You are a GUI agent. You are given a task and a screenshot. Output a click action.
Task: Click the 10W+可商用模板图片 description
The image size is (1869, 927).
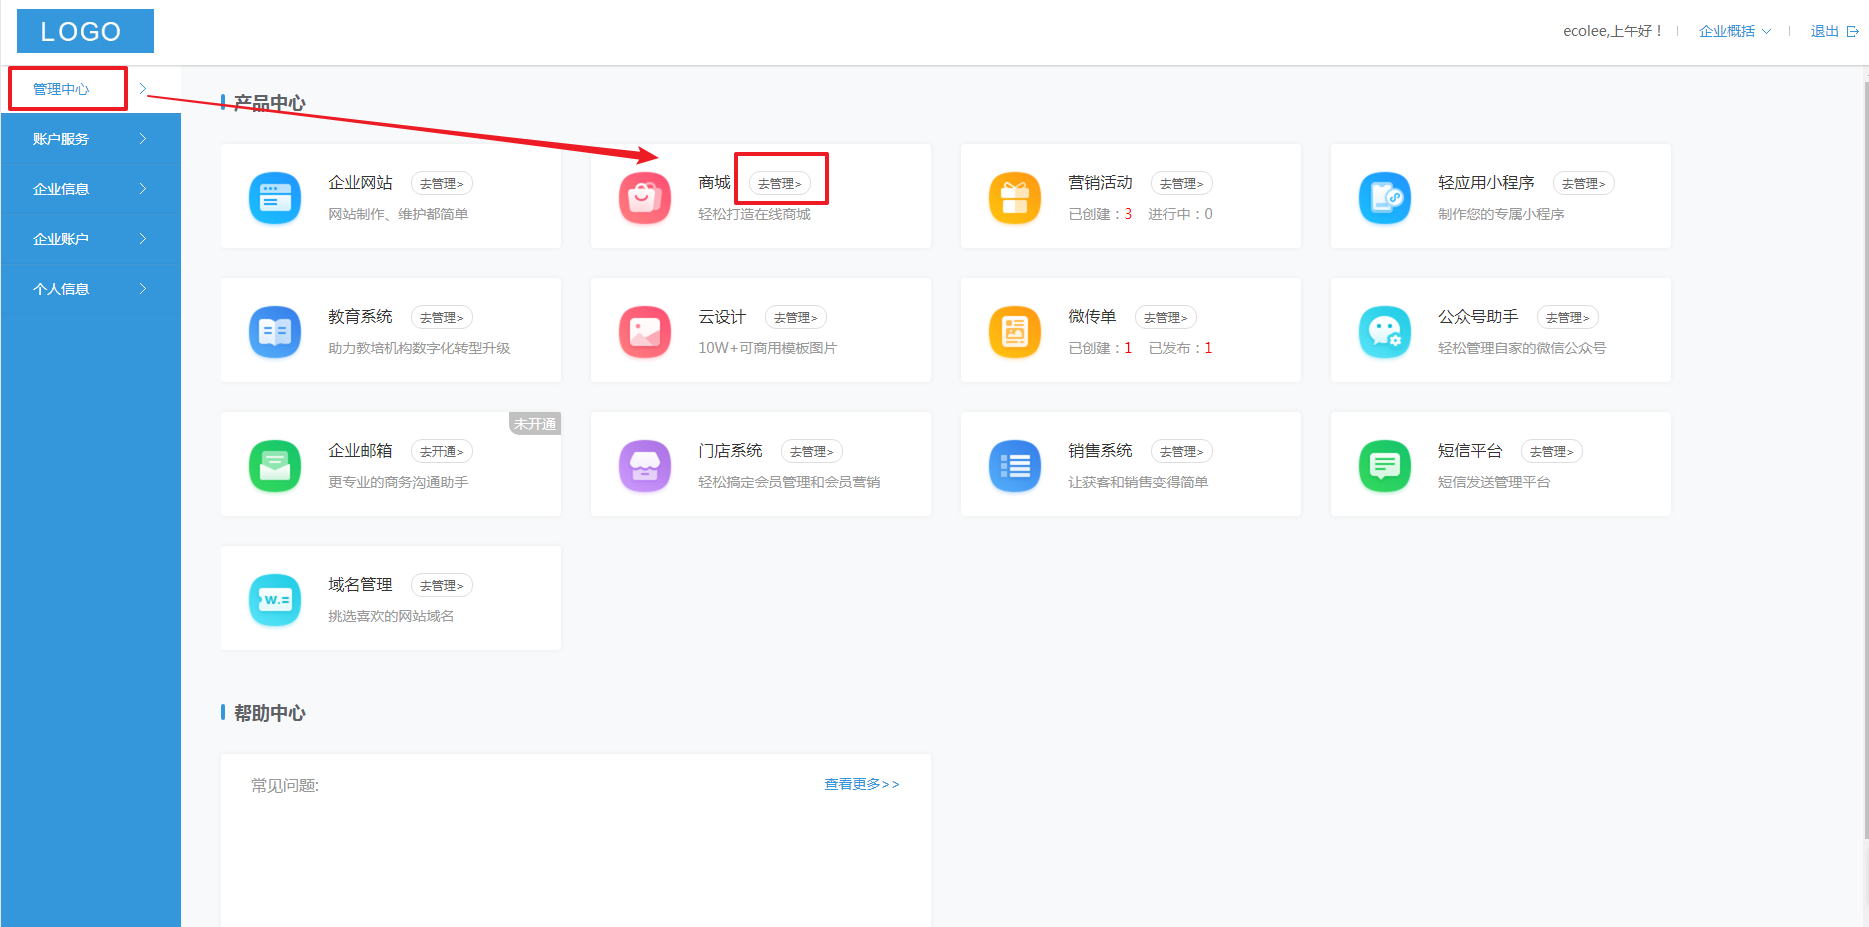767,348
